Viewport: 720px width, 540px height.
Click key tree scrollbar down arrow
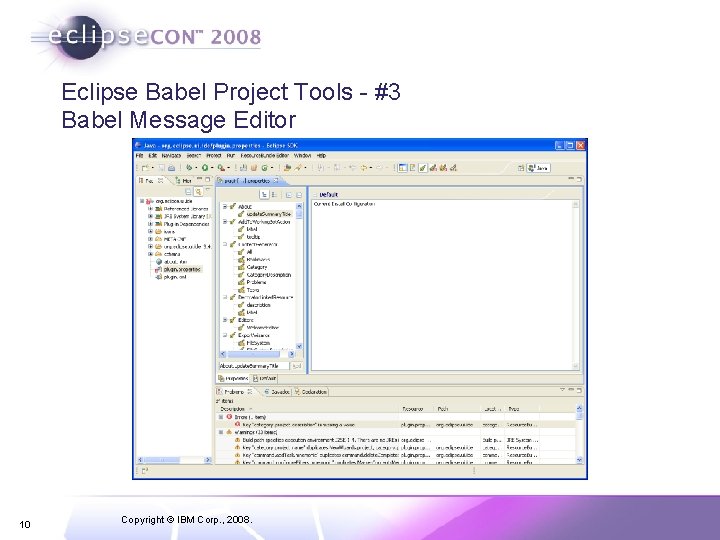(x=299, y=346)
